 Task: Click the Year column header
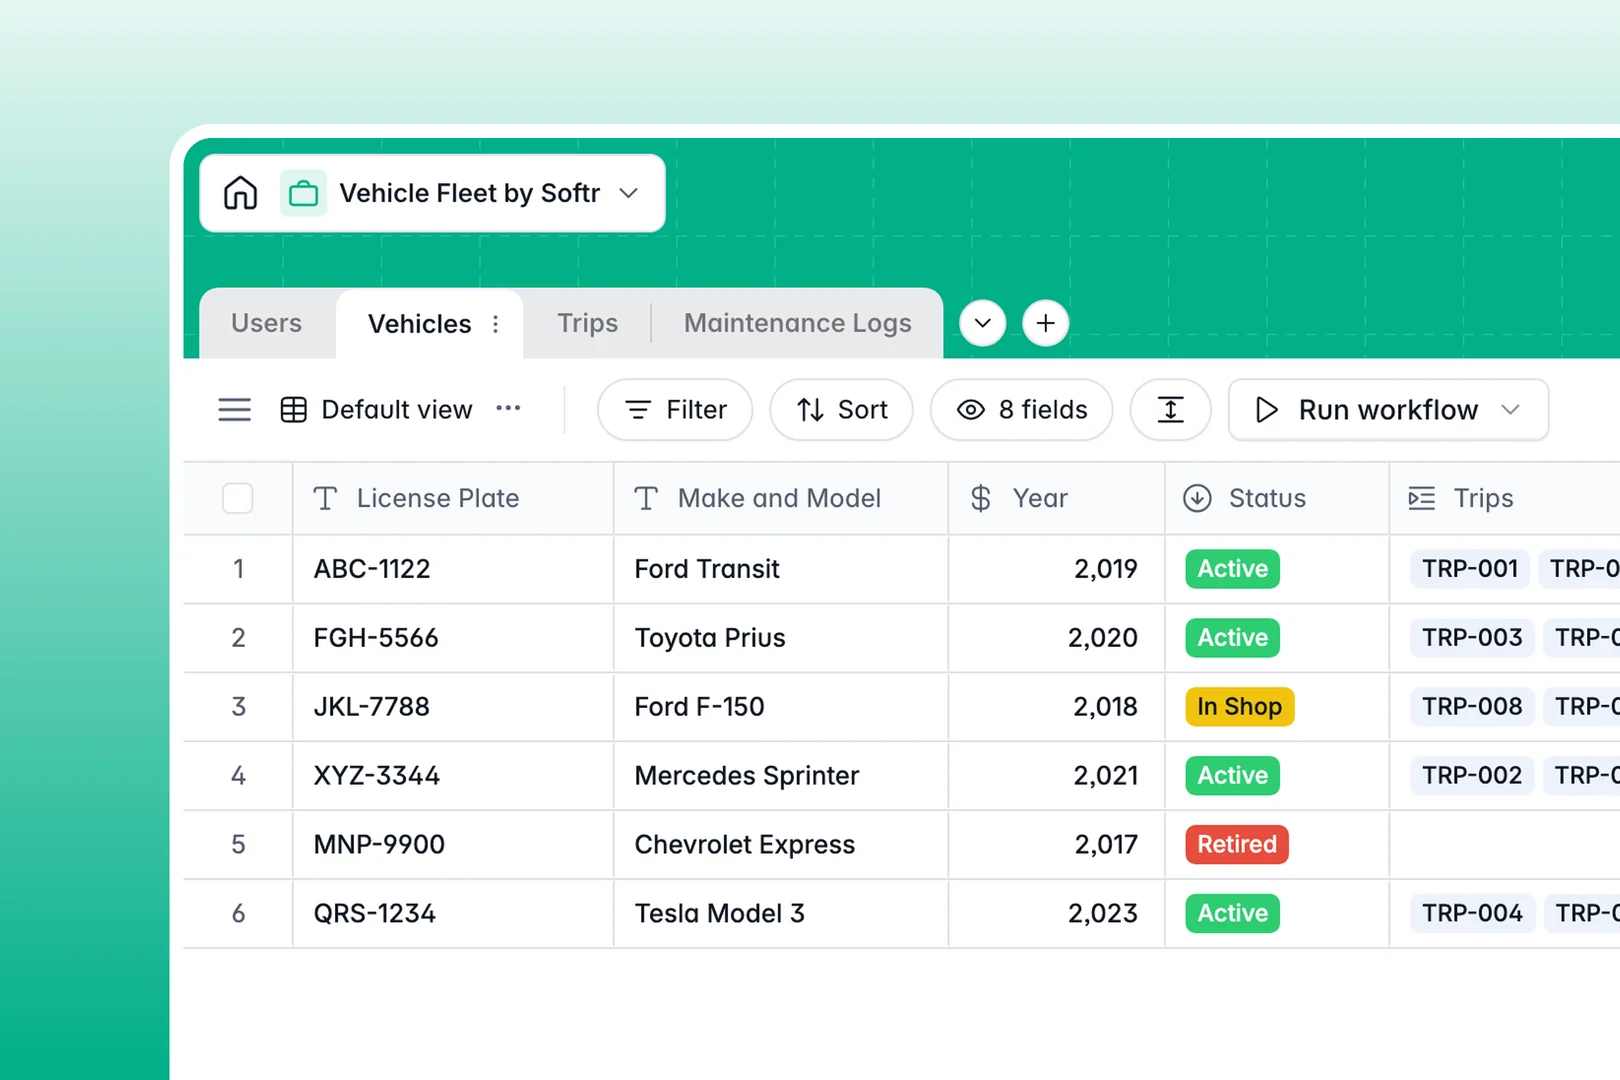[1057, 498]
